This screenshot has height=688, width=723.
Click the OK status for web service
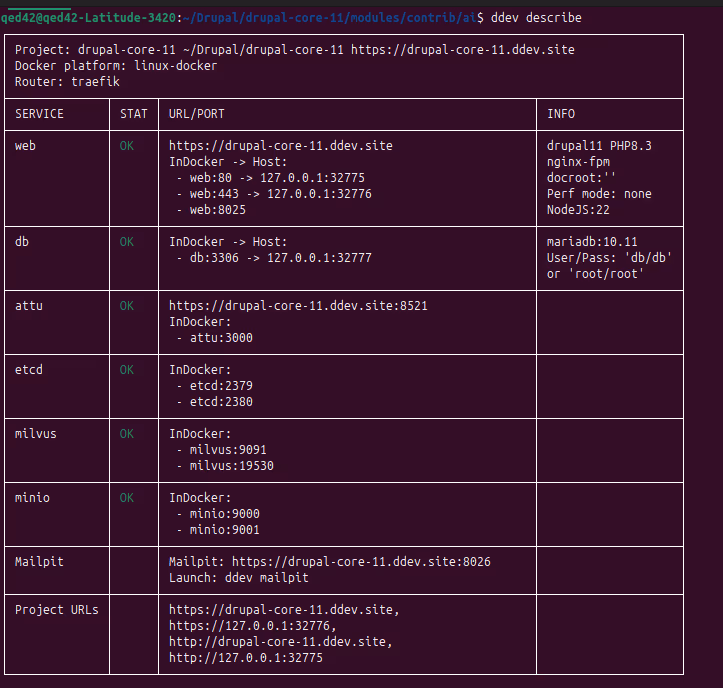pos(127,146)
